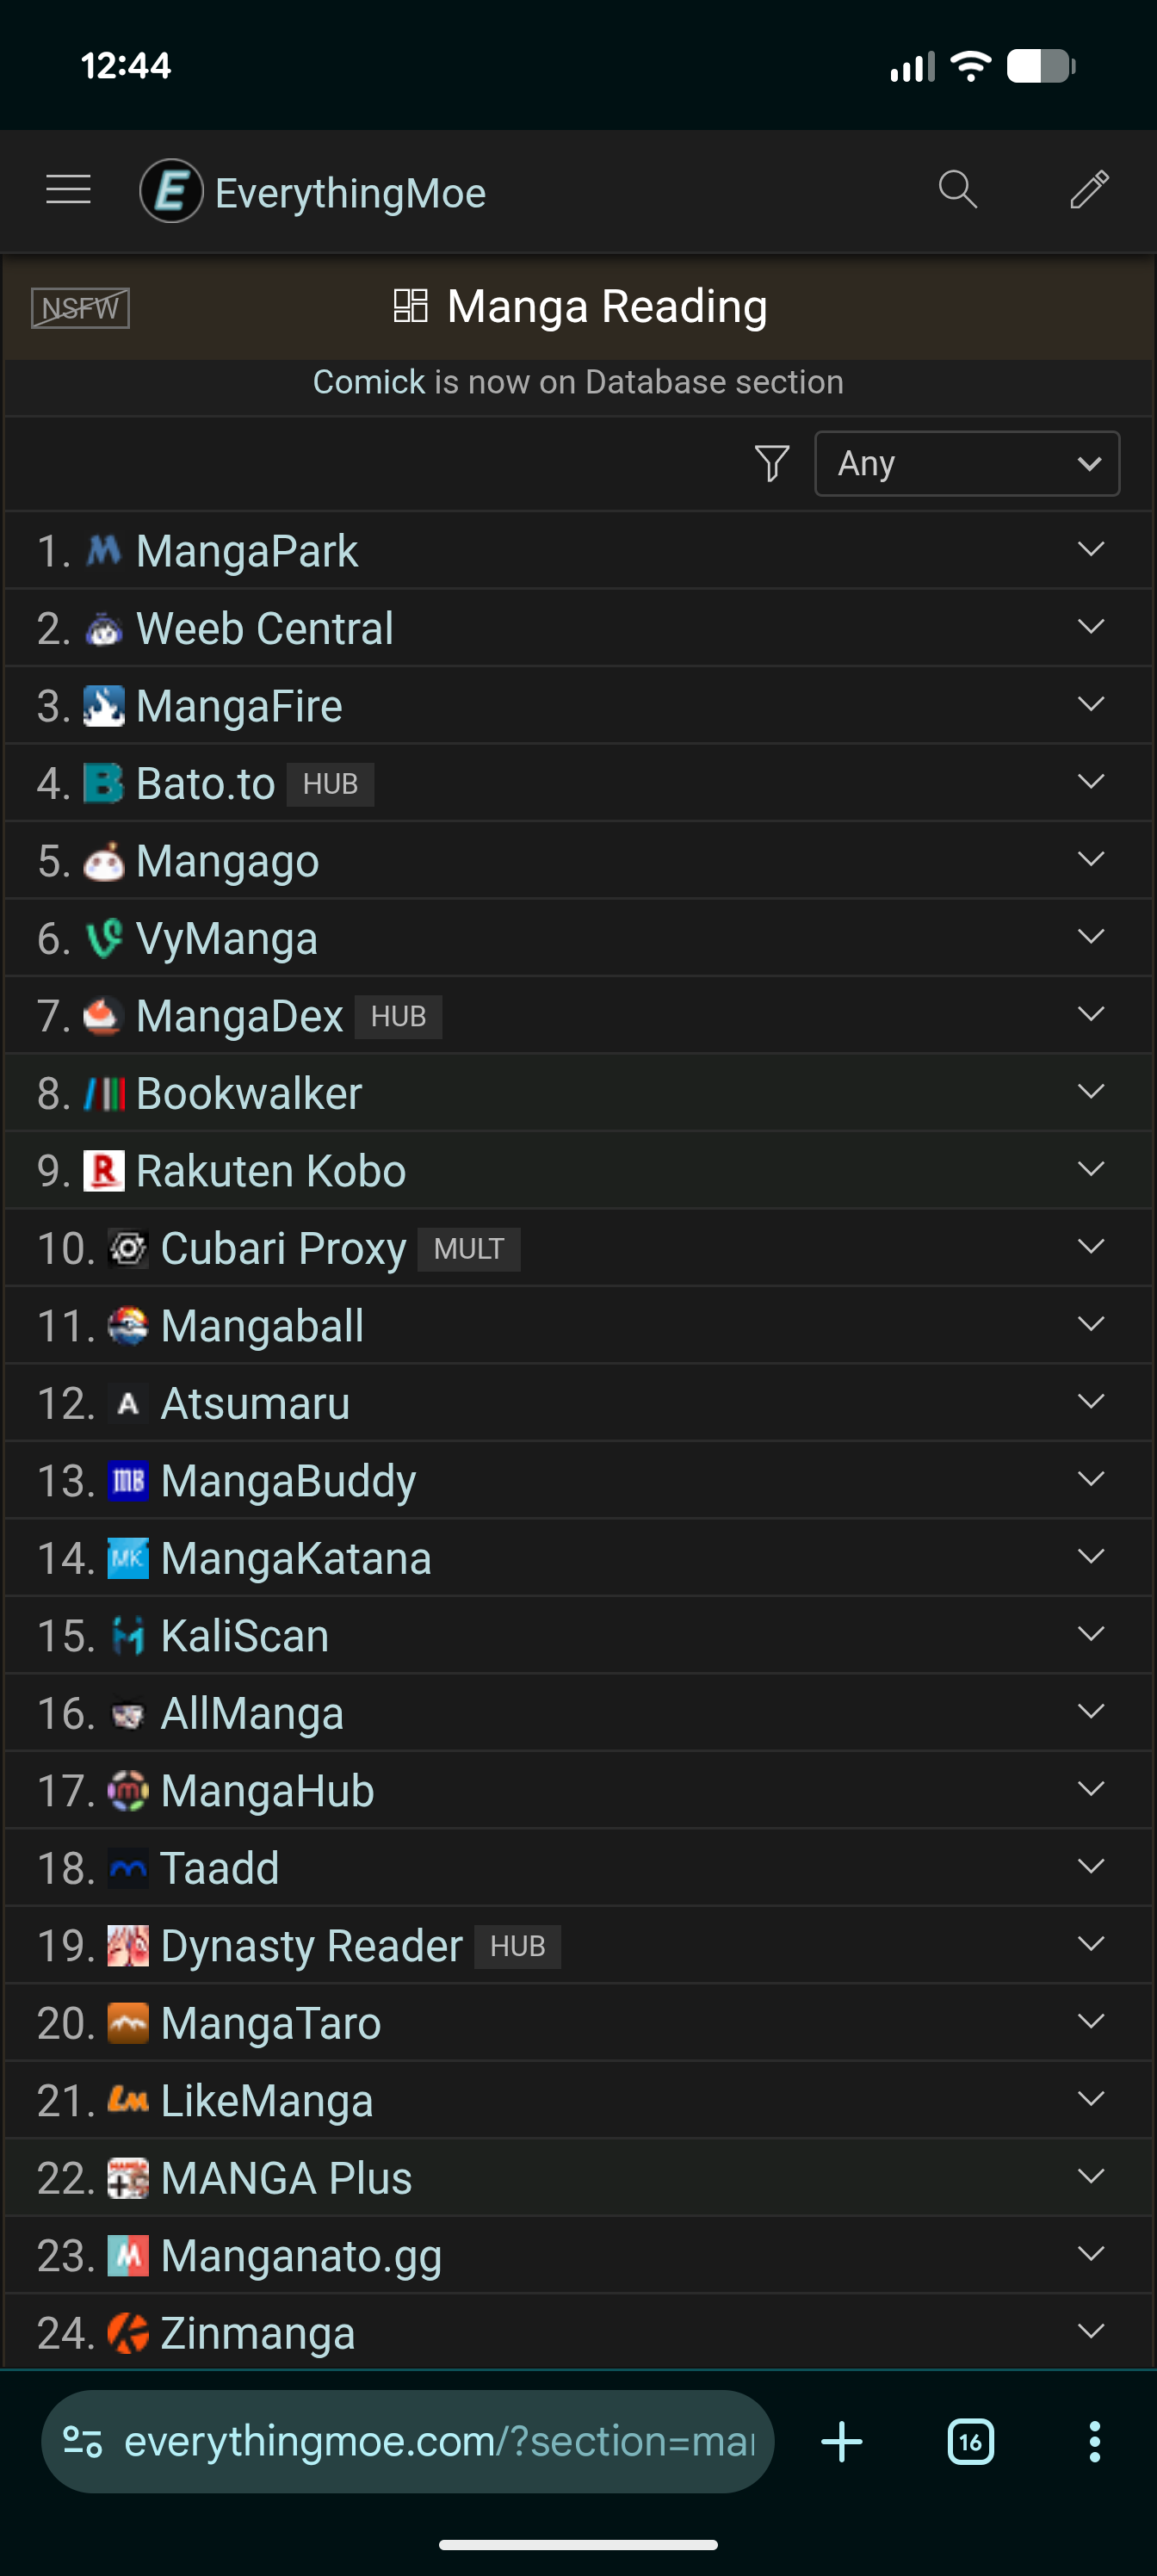Open the MangaFire link
This screenshot has height=2576, width=1157.
[239, 706]
